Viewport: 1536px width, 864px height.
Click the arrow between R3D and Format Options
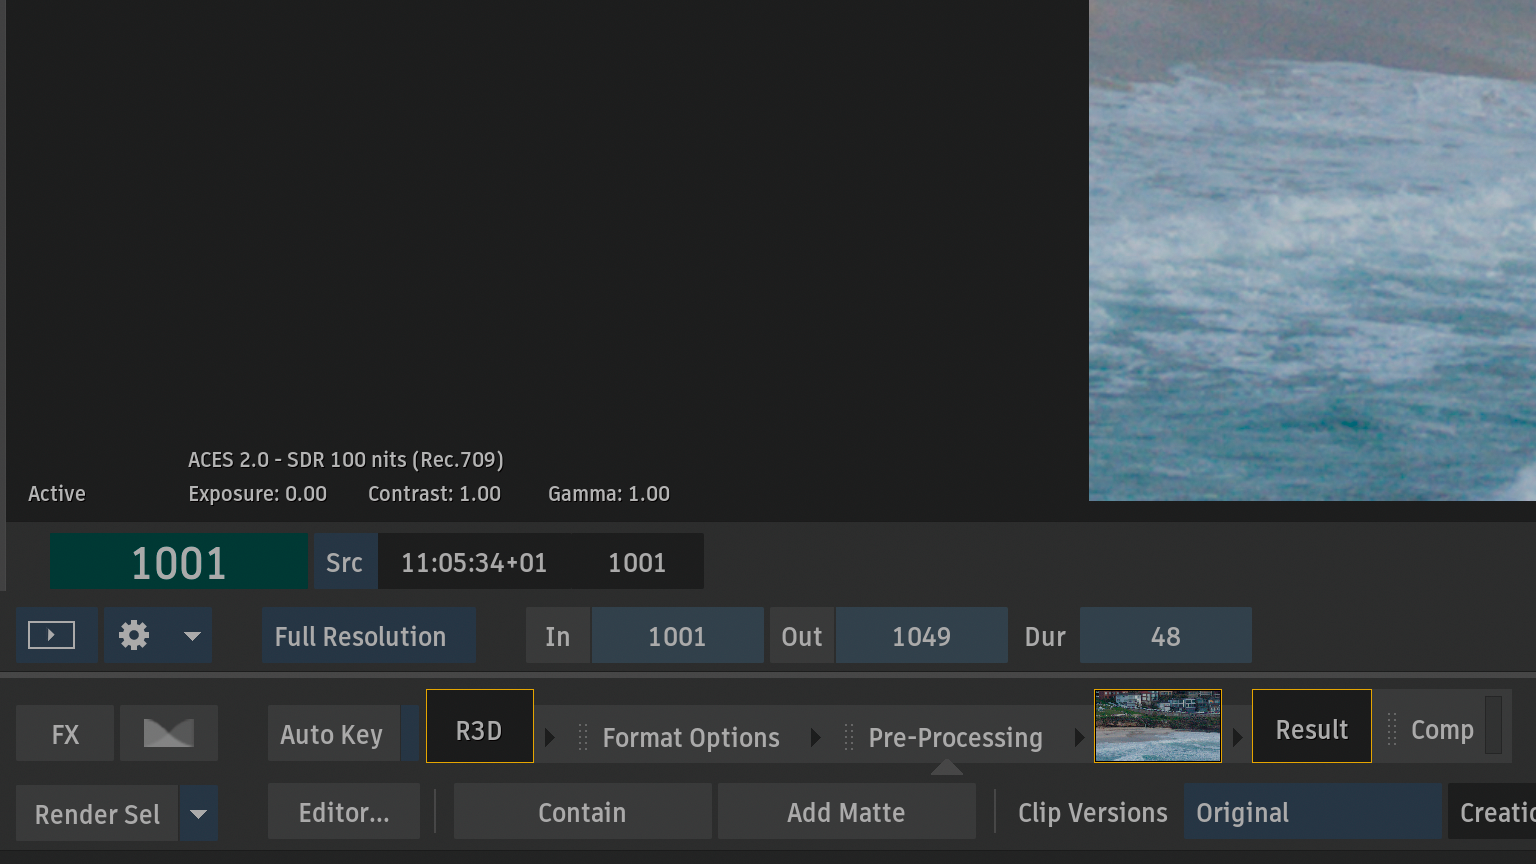click(550, 738)
